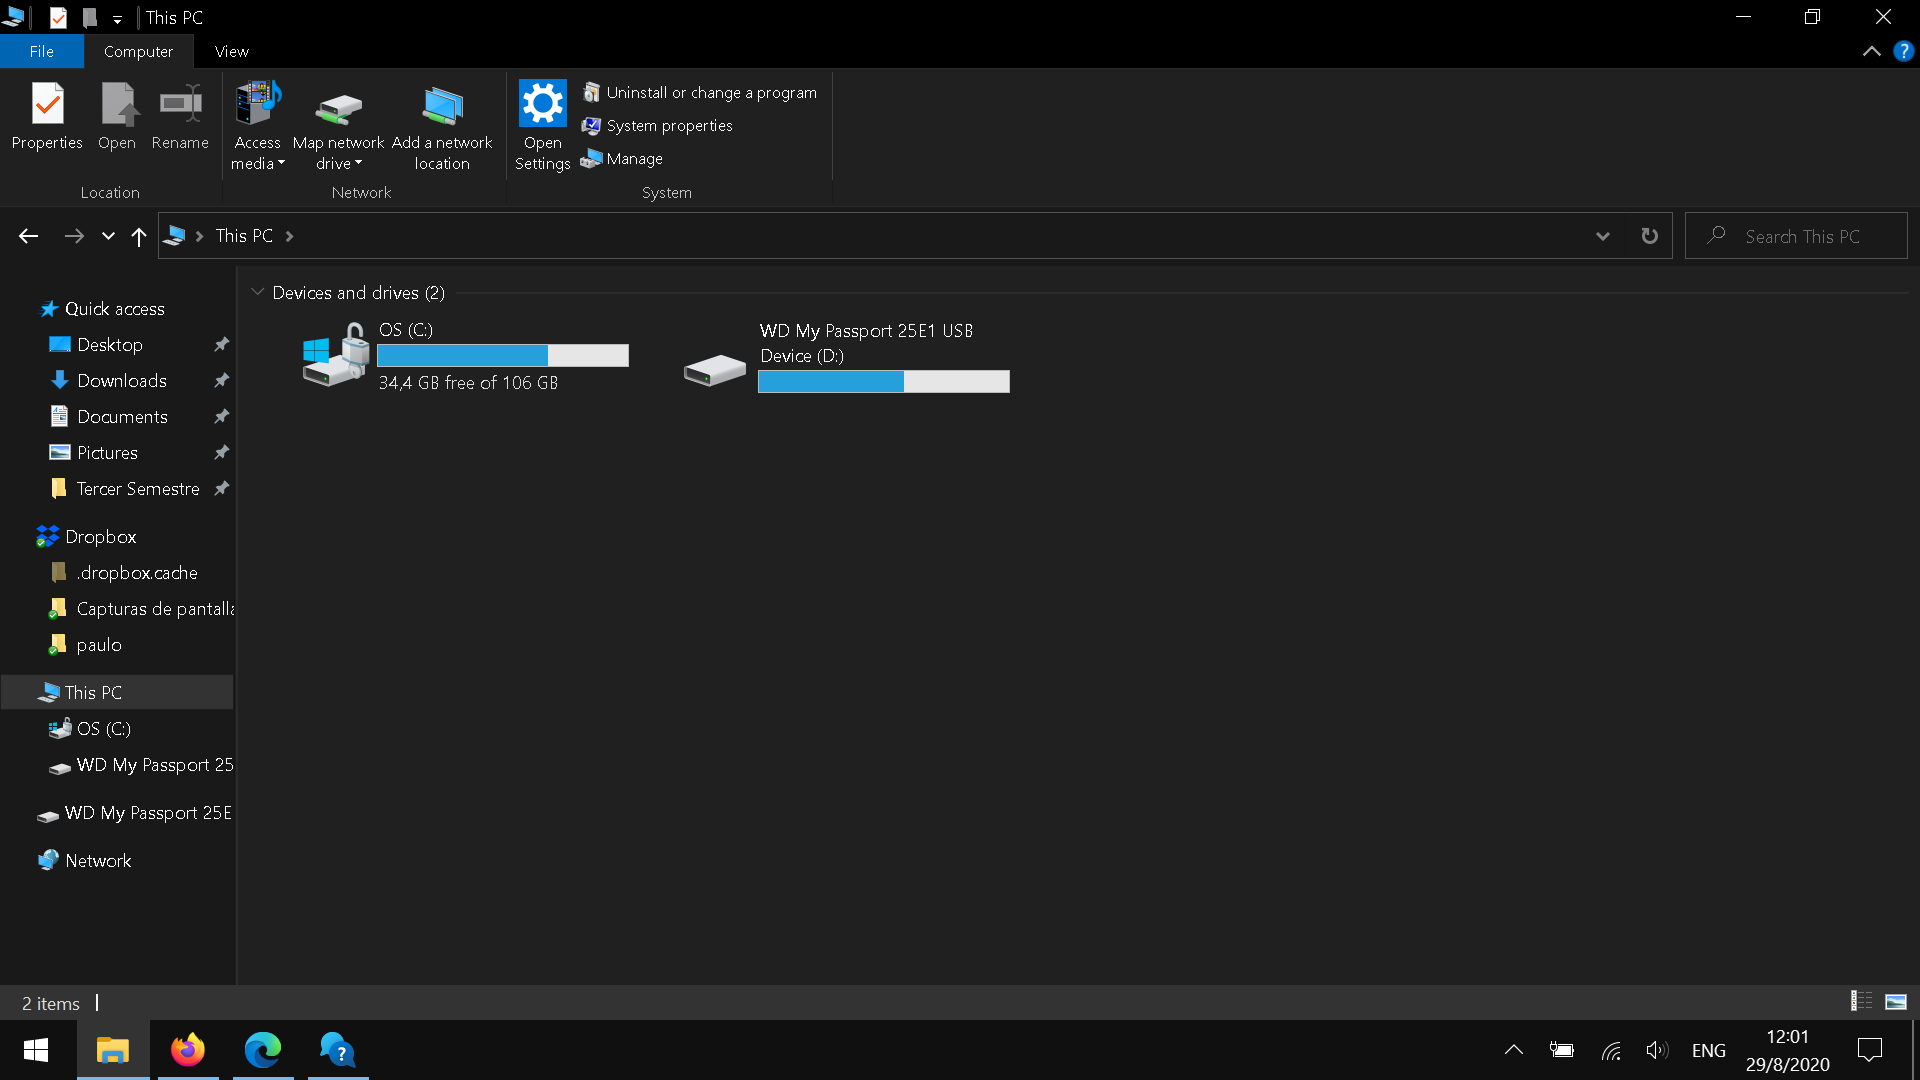Click Map network drive icon

coord(338,108)
